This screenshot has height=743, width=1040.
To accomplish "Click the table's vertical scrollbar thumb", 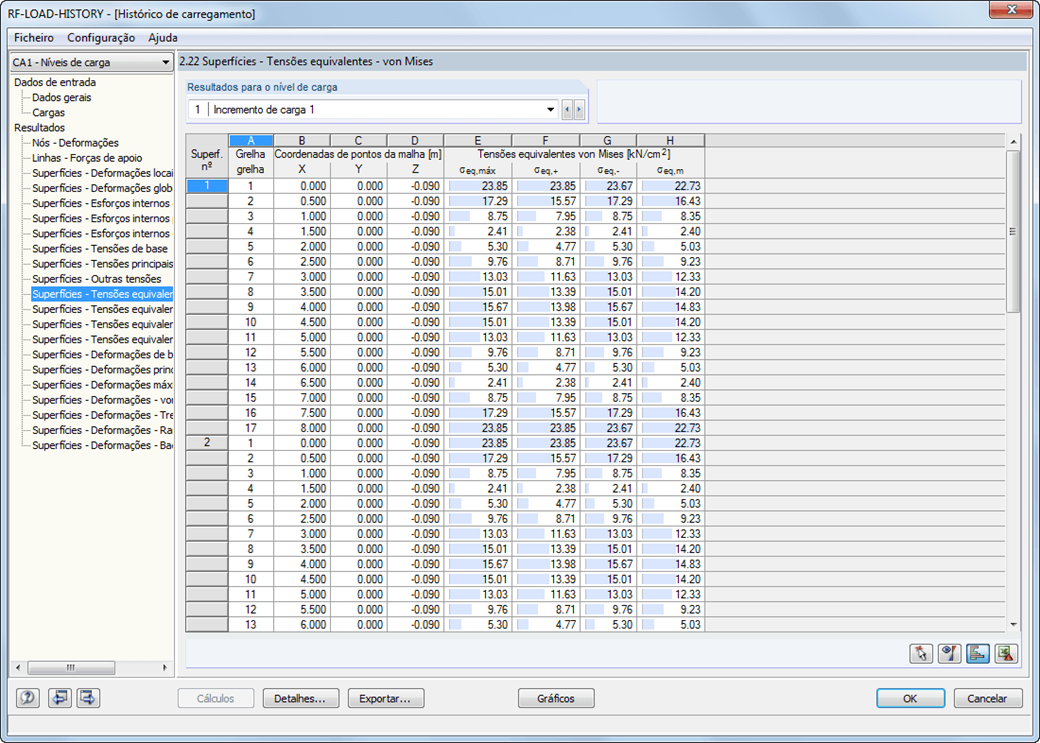I will [1013, 232].
